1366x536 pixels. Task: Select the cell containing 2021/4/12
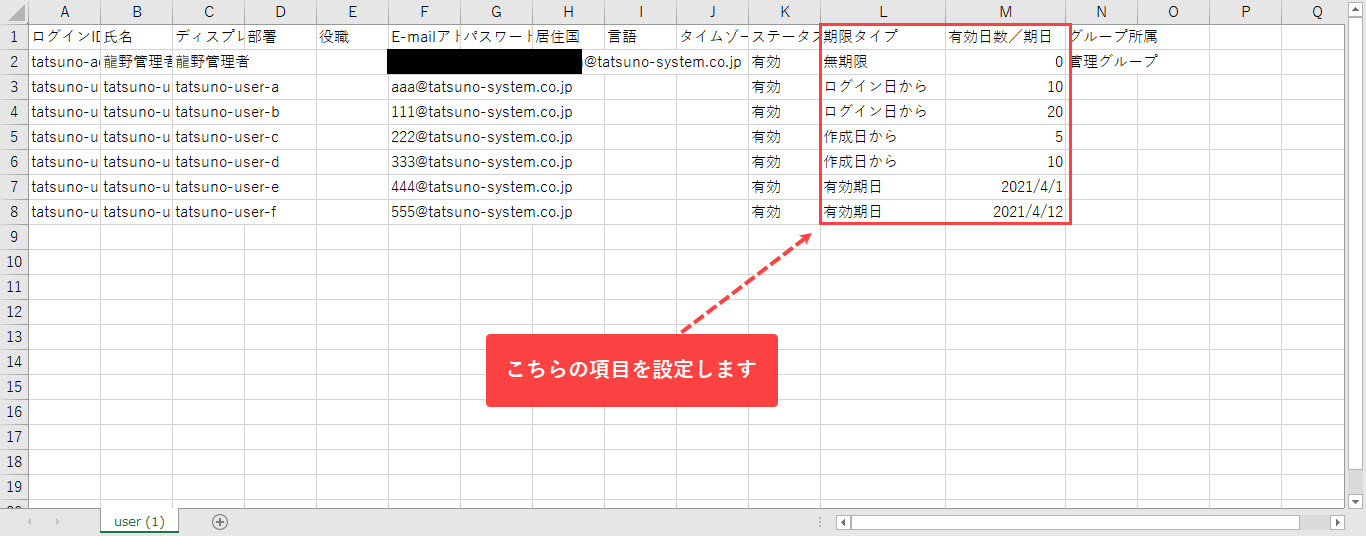point(1005,211)
